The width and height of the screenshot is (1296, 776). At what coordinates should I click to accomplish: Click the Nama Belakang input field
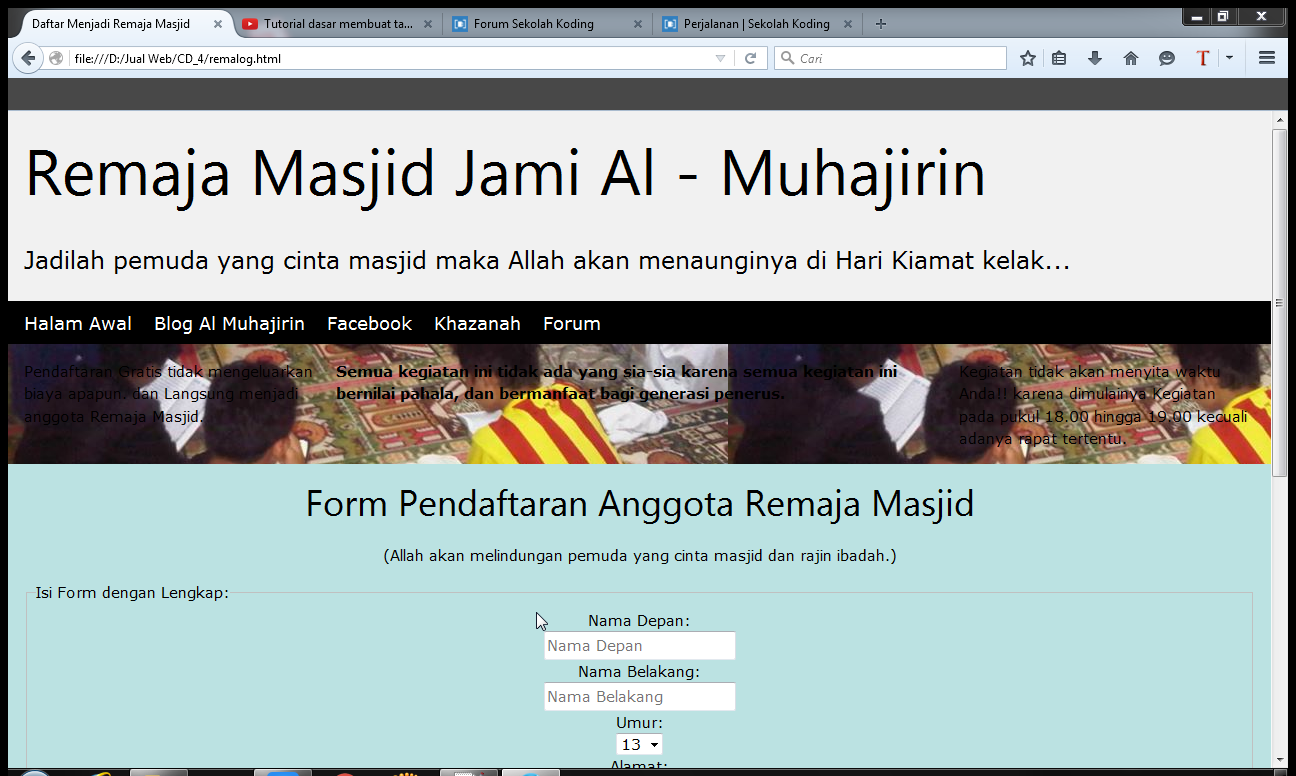[x=640, y=697]
